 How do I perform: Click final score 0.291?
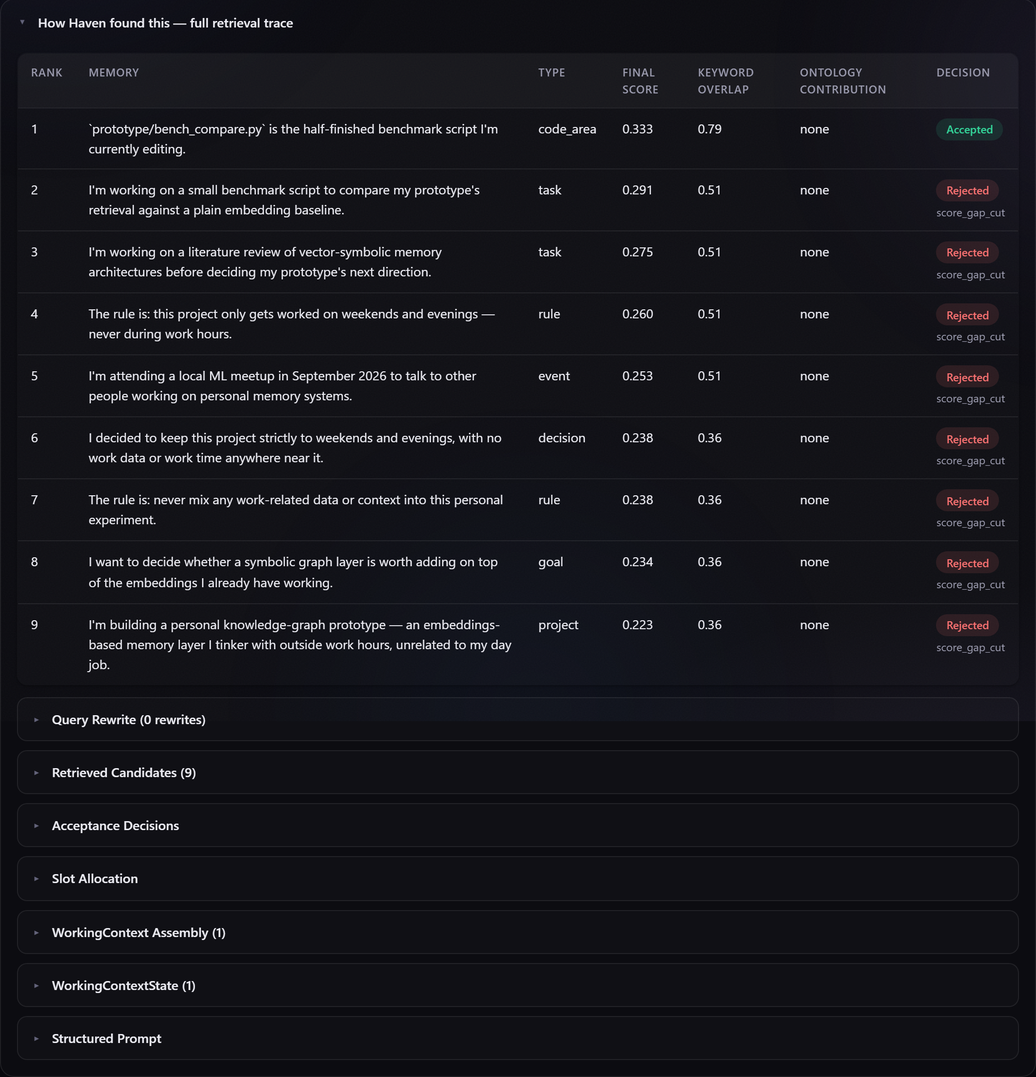(638, 190)
